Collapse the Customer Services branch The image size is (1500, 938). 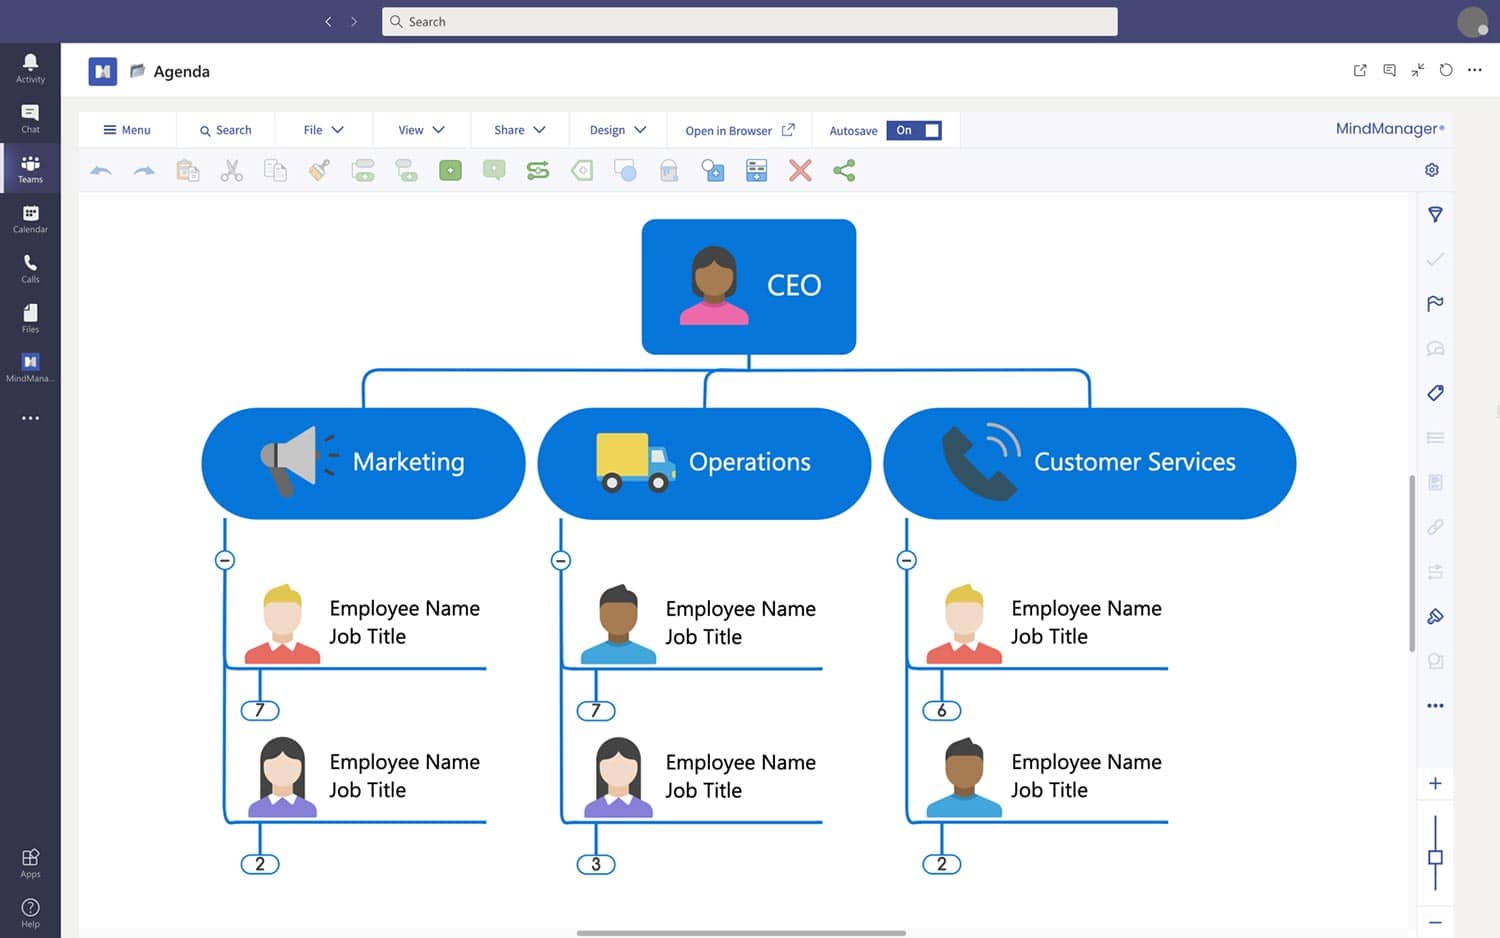click(906, 560)
